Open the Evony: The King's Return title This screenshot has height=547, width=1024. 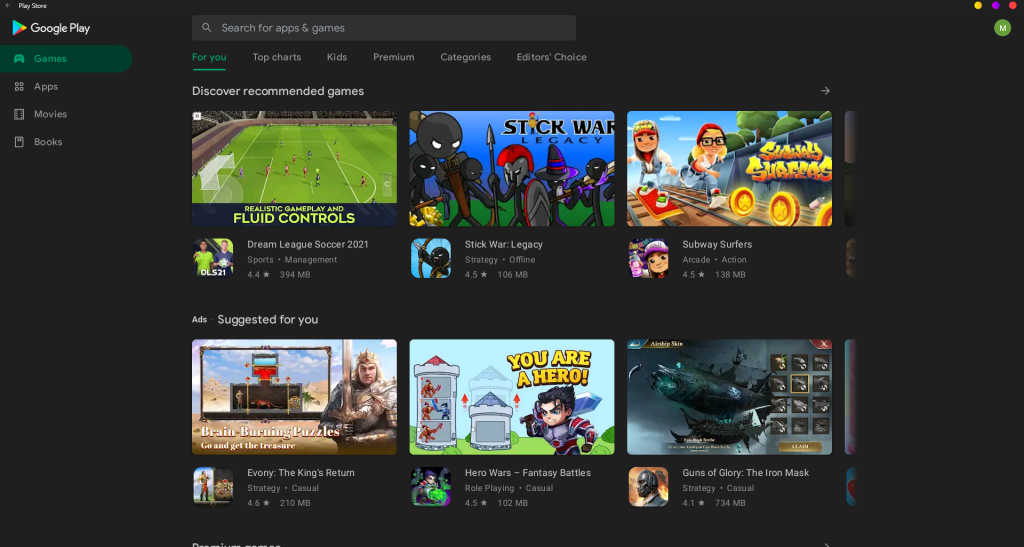coord(300,473)
